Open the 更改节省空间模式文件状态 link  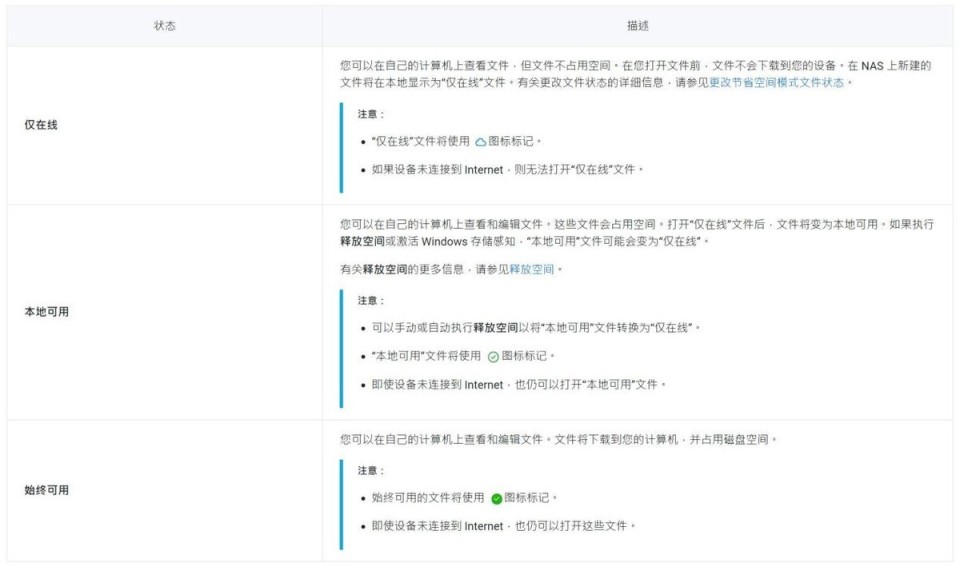[776, 82]
